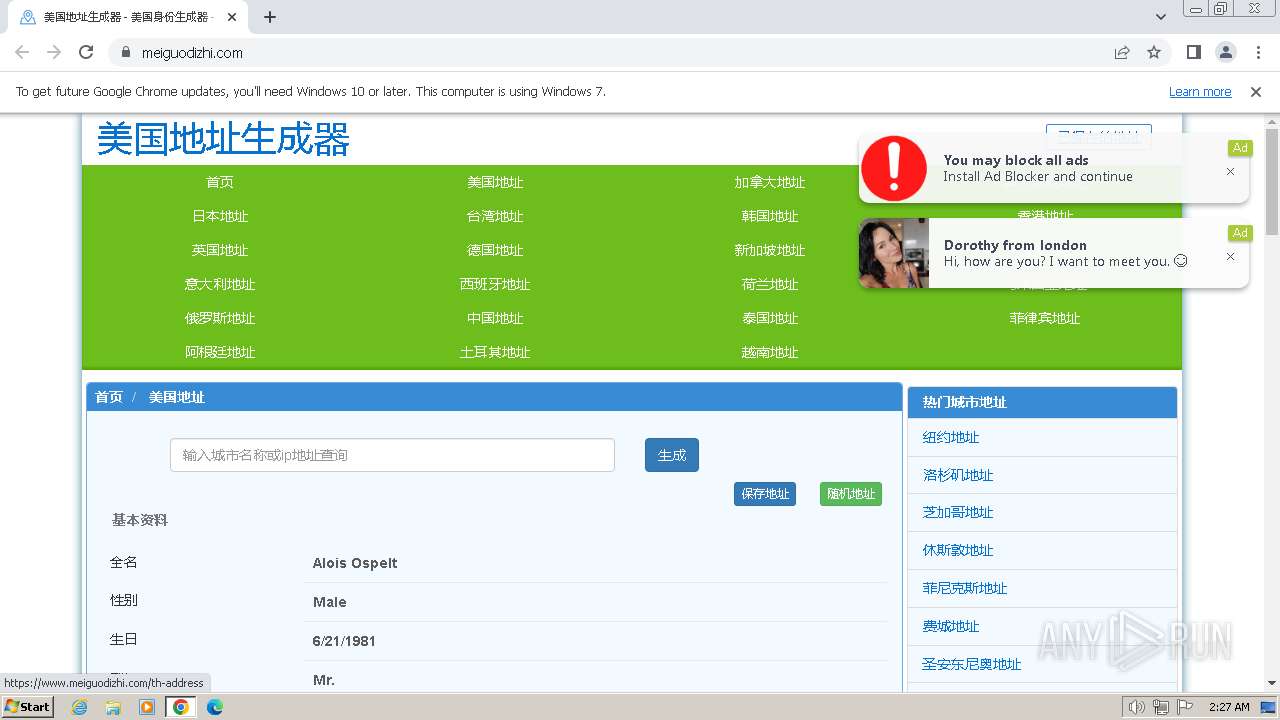
Task: Open 休斯敦地址 in hot cities
Action: point(958,550)
